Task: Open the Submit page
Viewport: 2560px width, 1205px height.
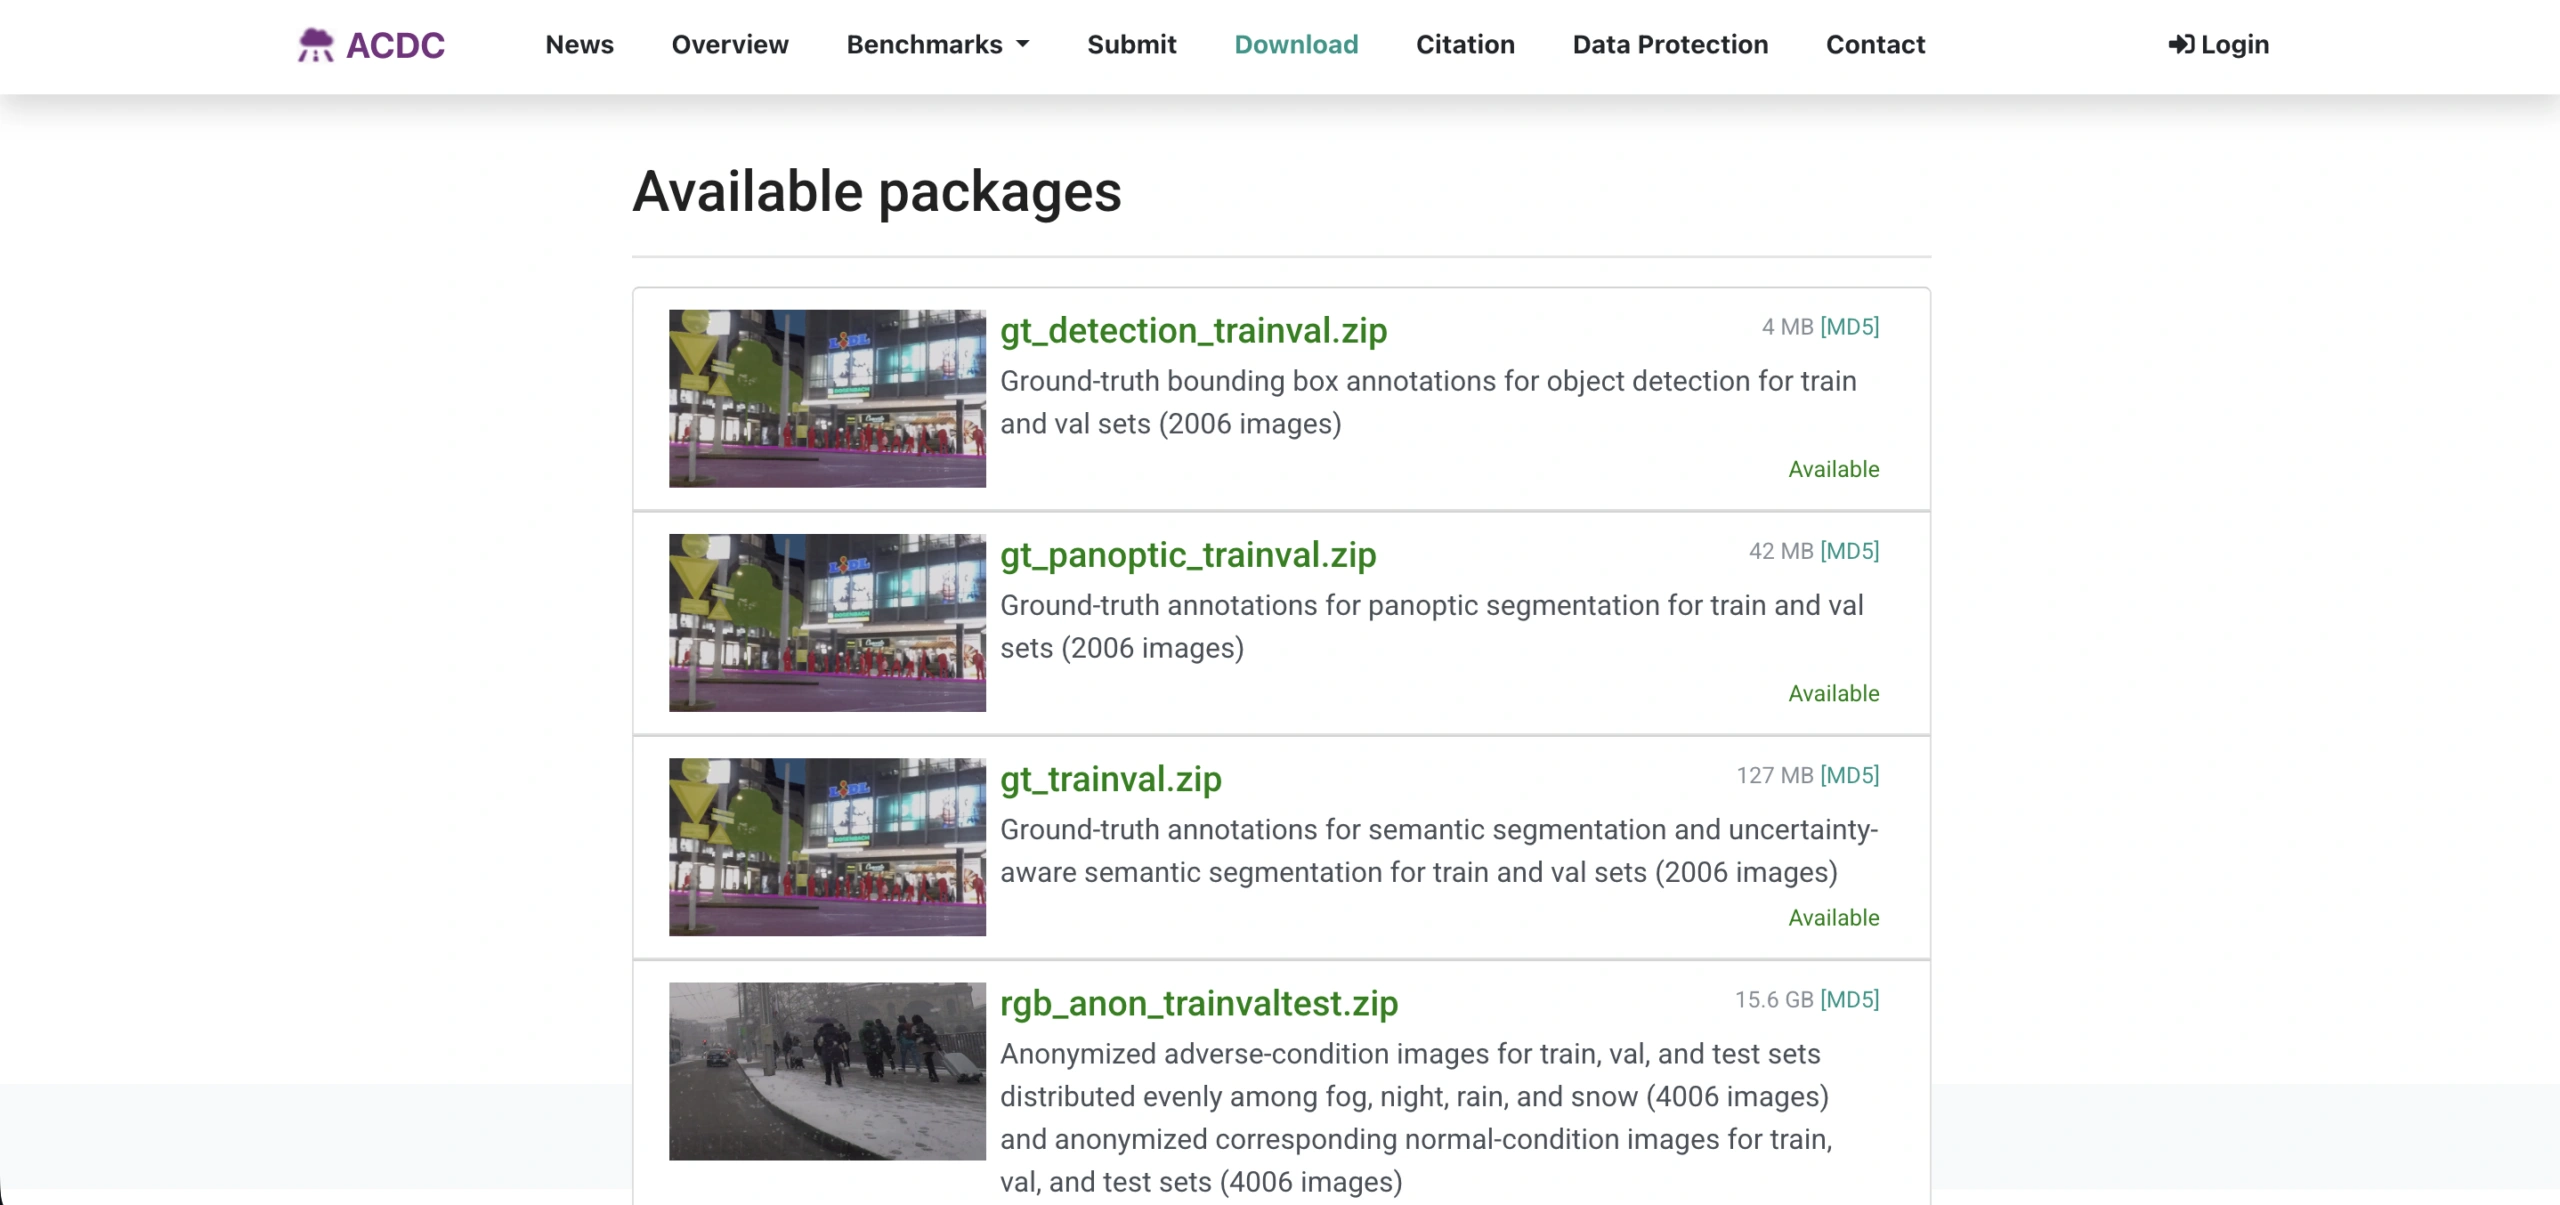Action: pyautogui.click(x=1131, y=45)
